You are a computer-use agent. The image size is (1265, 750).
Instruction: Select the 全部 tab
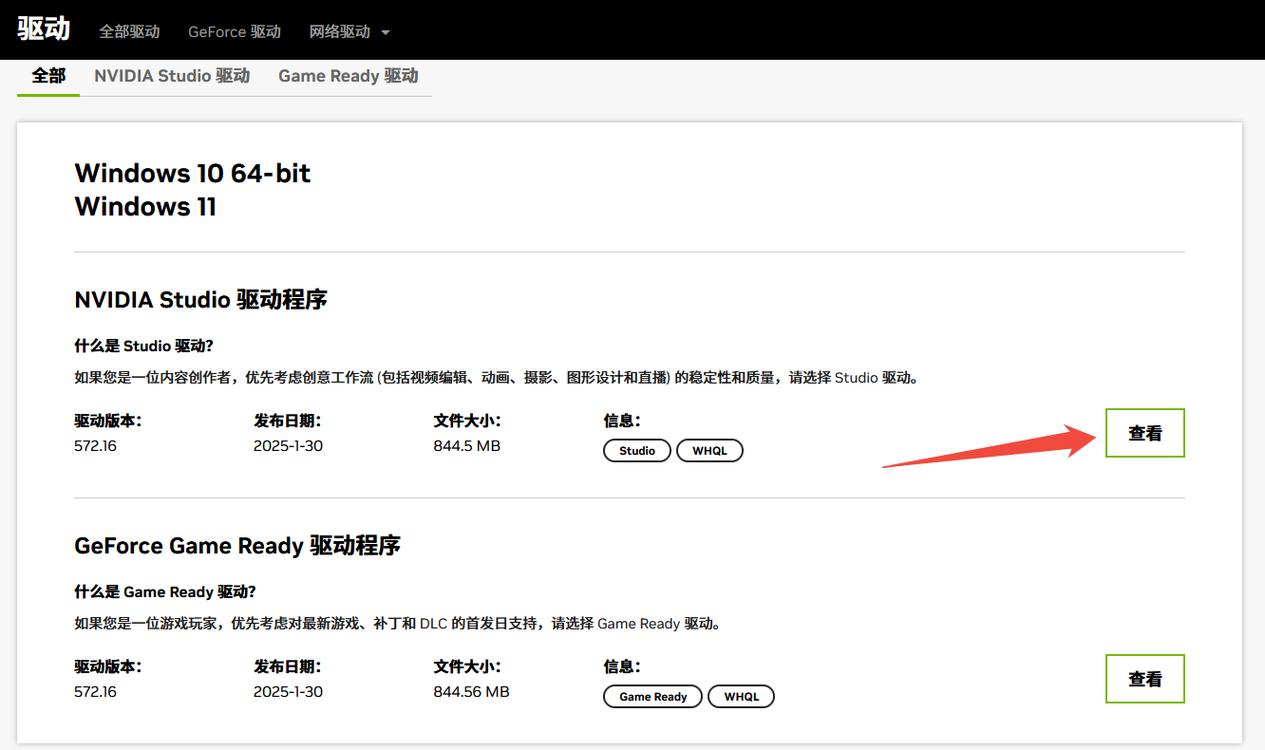click(47, 75)
